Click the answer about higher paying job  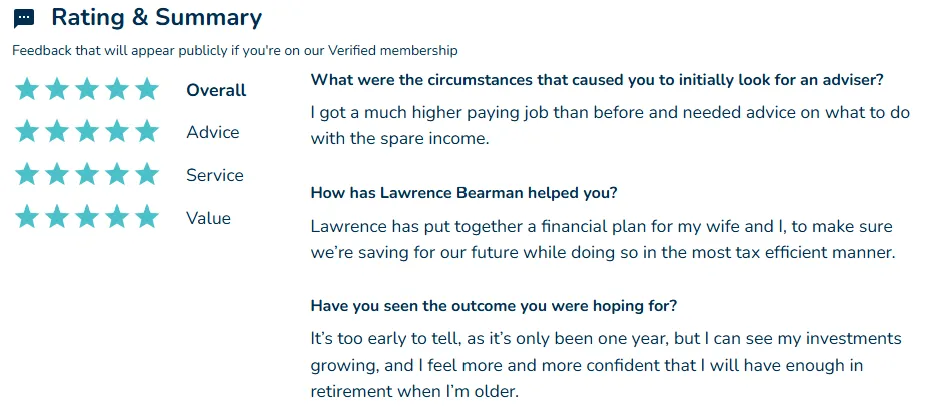coord(610,126)
